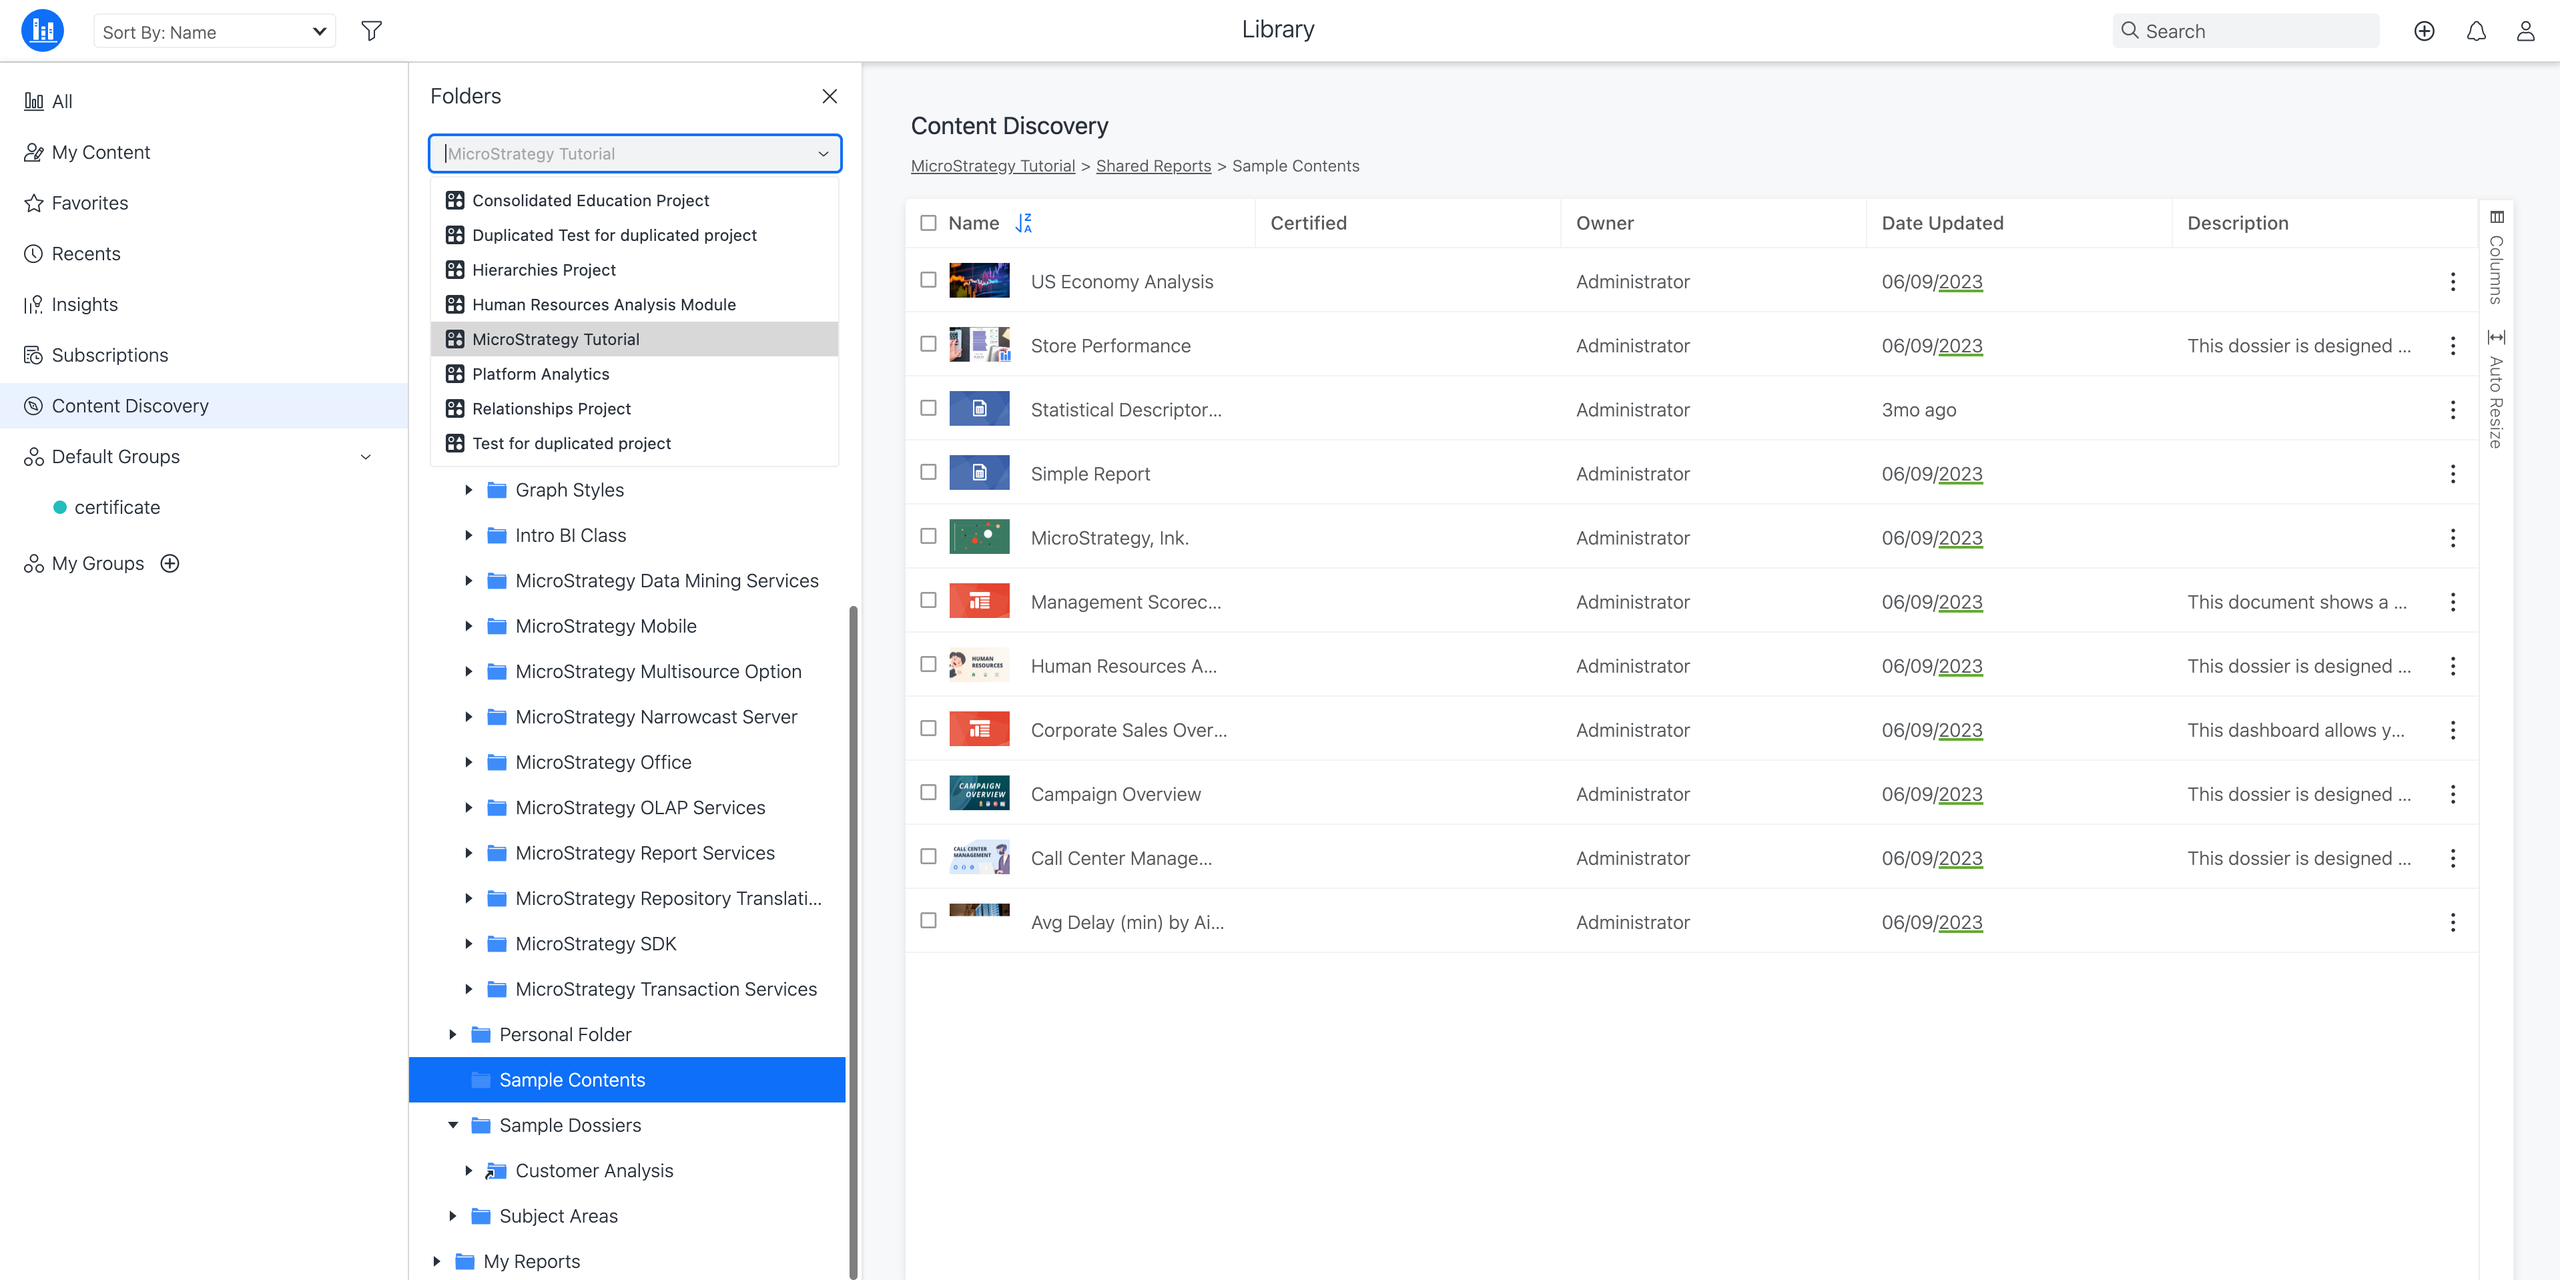2560x1280 pixels.
Task: Open the user account icon
Action: click(2526, 31)
